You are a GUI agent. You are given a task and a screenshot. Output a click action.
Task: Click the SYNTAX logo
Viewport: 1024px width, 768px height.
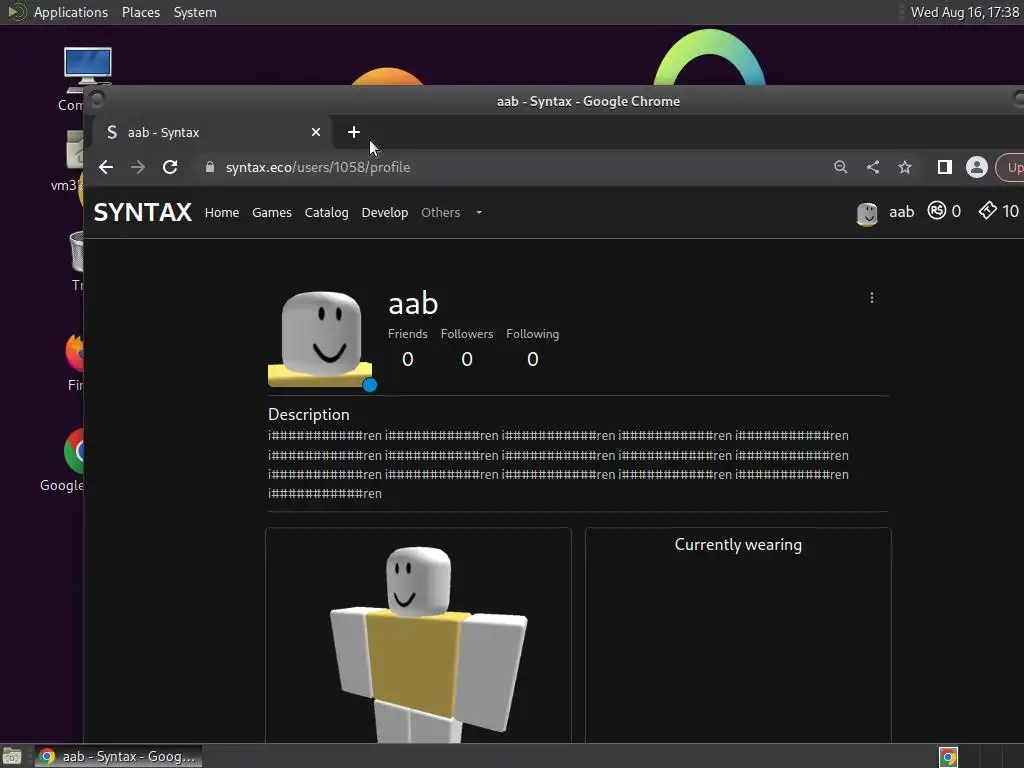[142, 212]
